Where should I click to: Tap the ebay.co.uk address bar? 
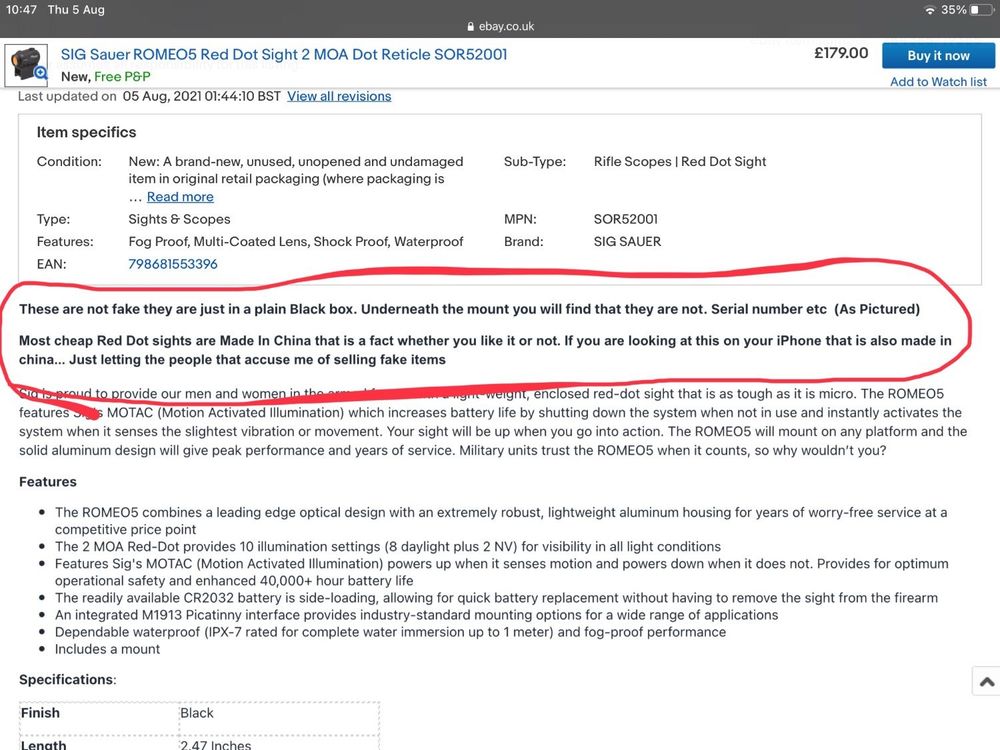click(500, 27)
